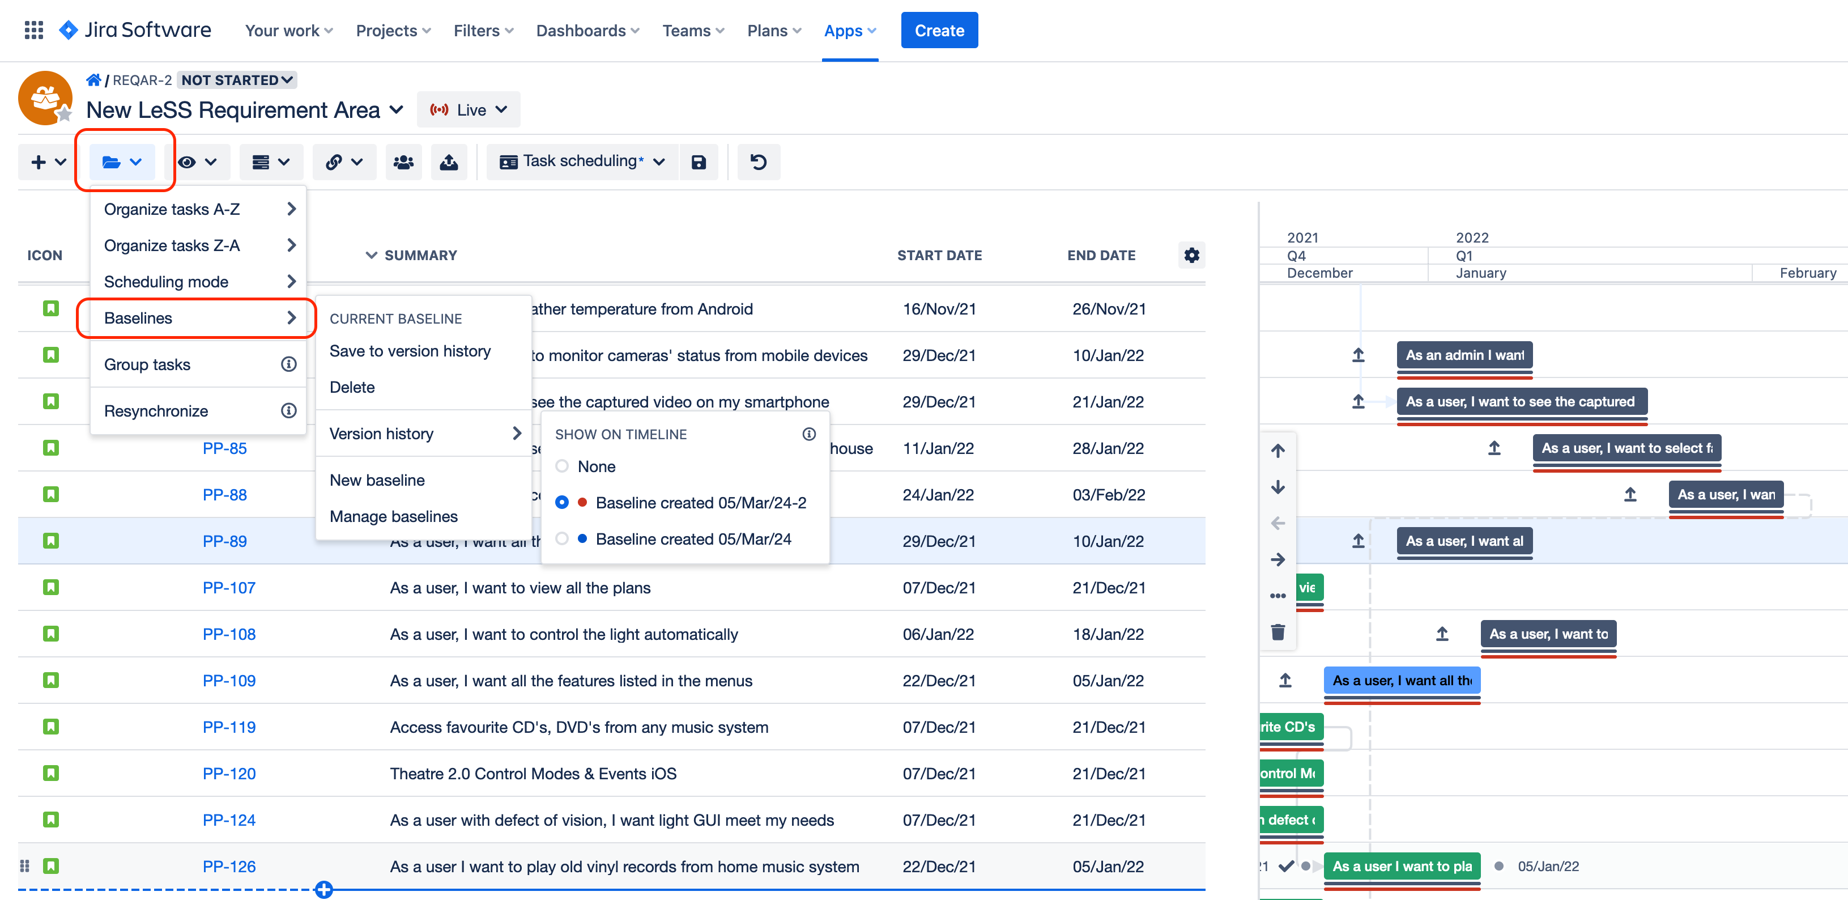1848x900 pixels.
Task: Click the undo arrow icon
Action: (x=759, y=162)
